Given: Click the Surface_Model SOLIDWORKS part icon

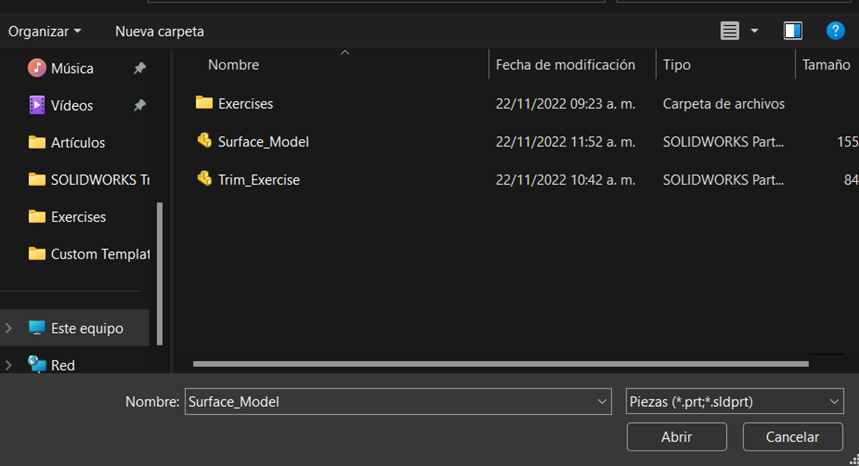Looking at the screenshot, I should [204, 141].
